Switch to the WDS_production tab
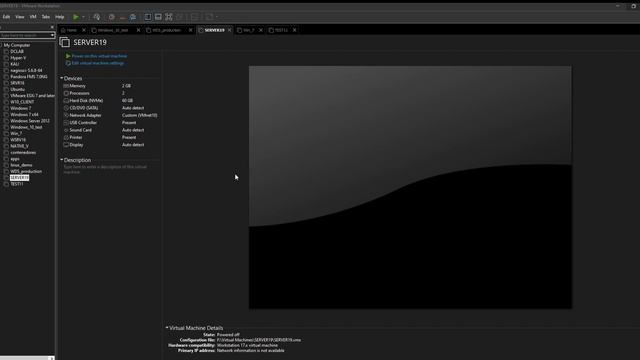 point(165,30)
